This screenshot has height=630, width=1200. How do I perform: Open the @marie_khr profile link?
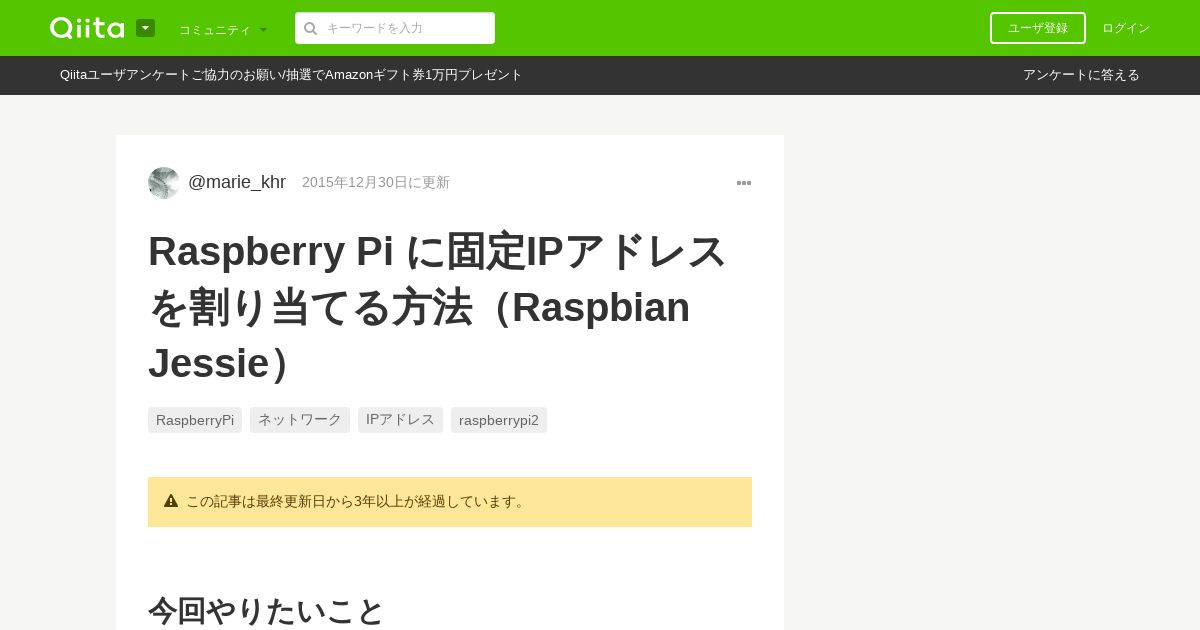237,182
